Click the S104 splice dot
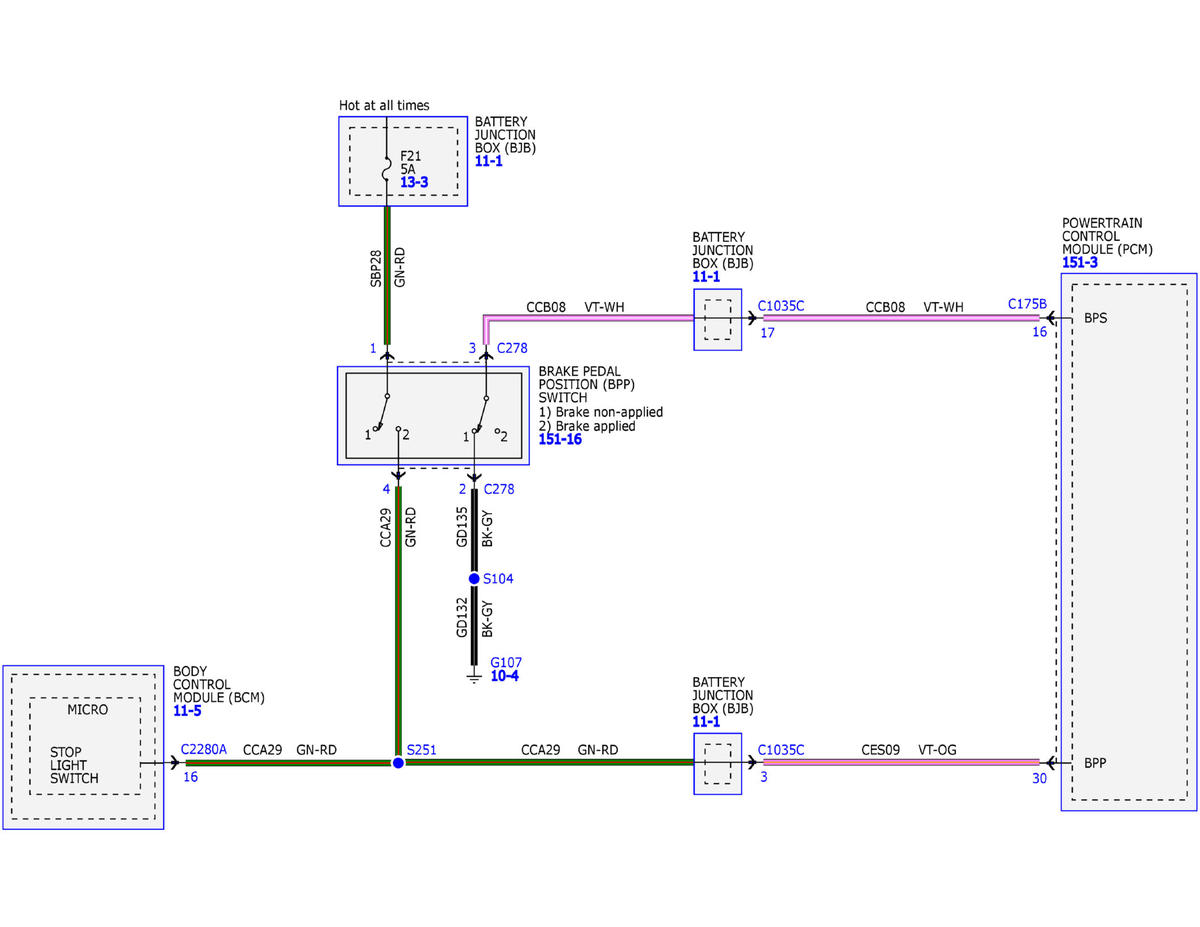Viewport: 1200px width, 927px height. point(474,579)
